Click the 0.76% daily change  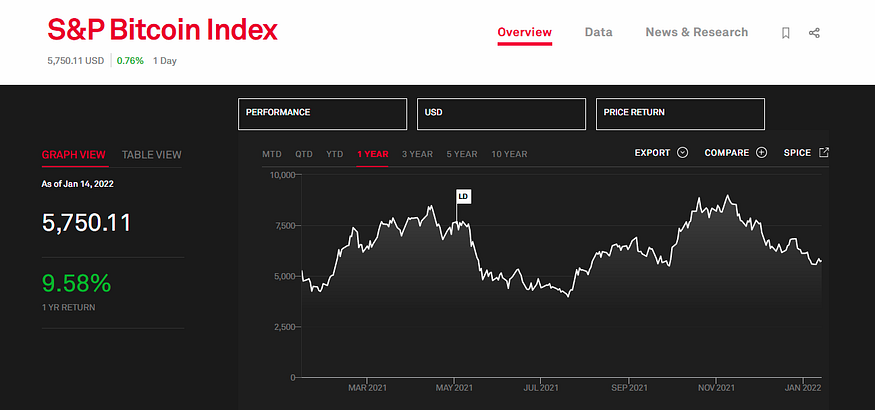coord(130,61)
